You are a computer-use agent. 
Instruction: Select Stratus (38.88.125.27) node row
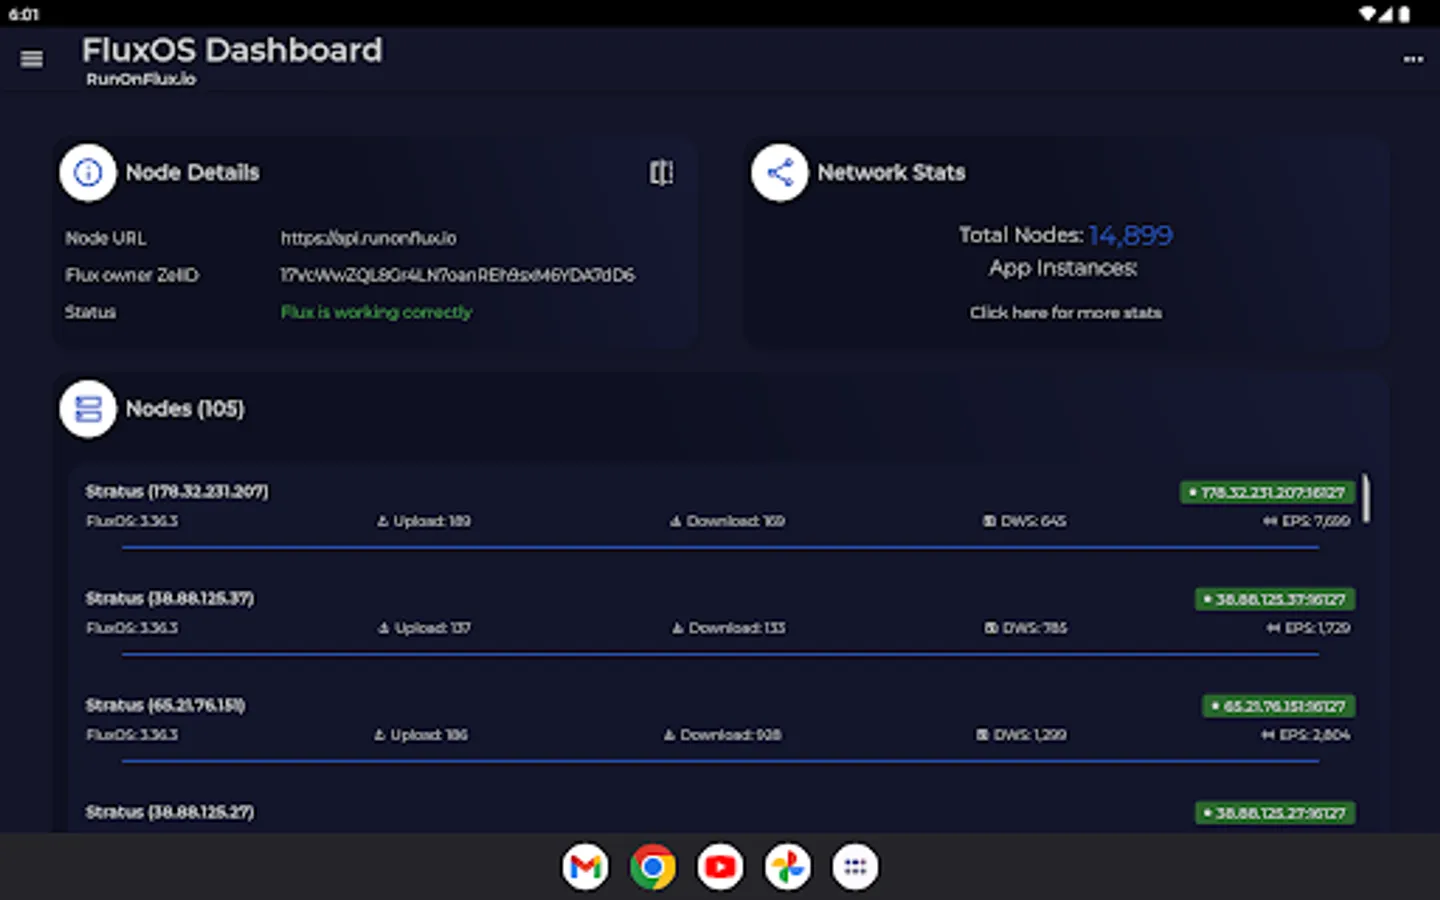(720, 814)
